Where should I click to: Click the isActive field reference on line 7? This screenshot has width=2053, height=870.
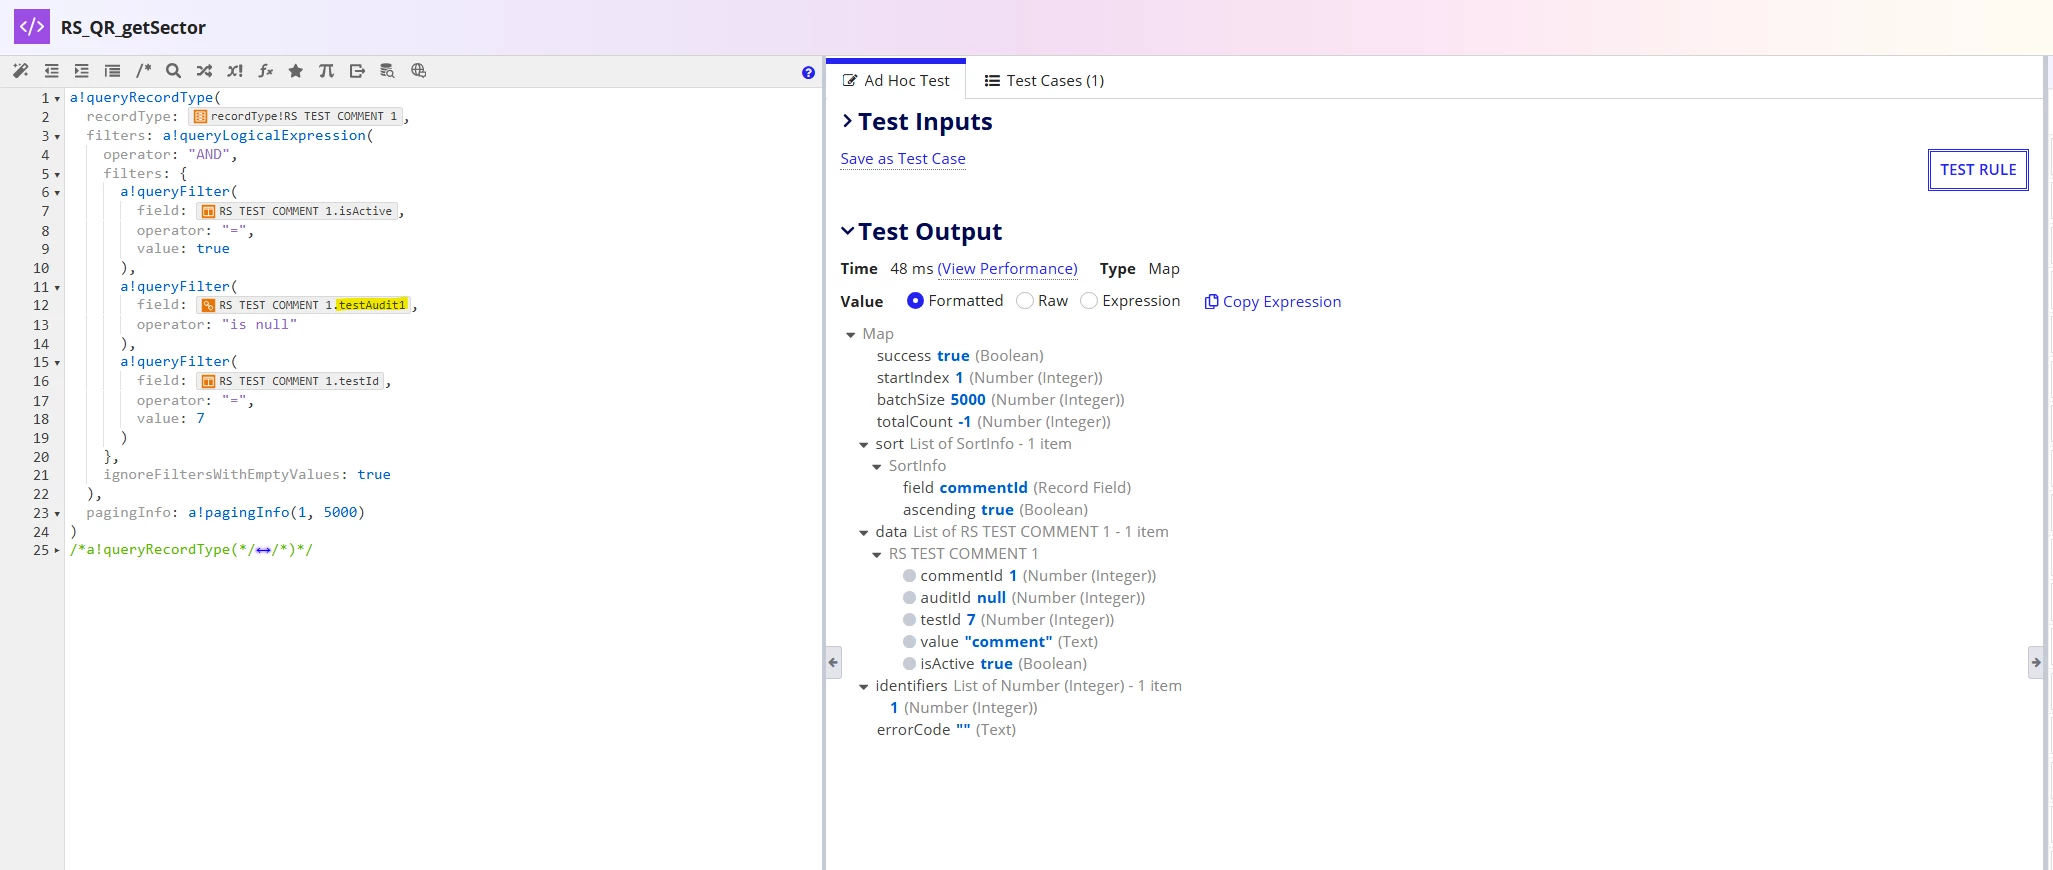[298, 211]
